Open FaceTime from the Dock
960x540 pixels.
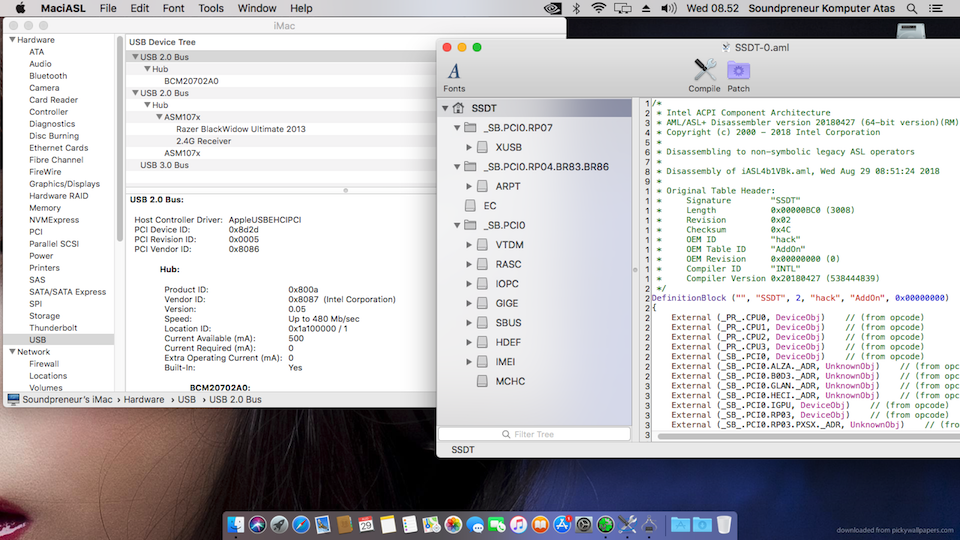click(x=497, y=525)
